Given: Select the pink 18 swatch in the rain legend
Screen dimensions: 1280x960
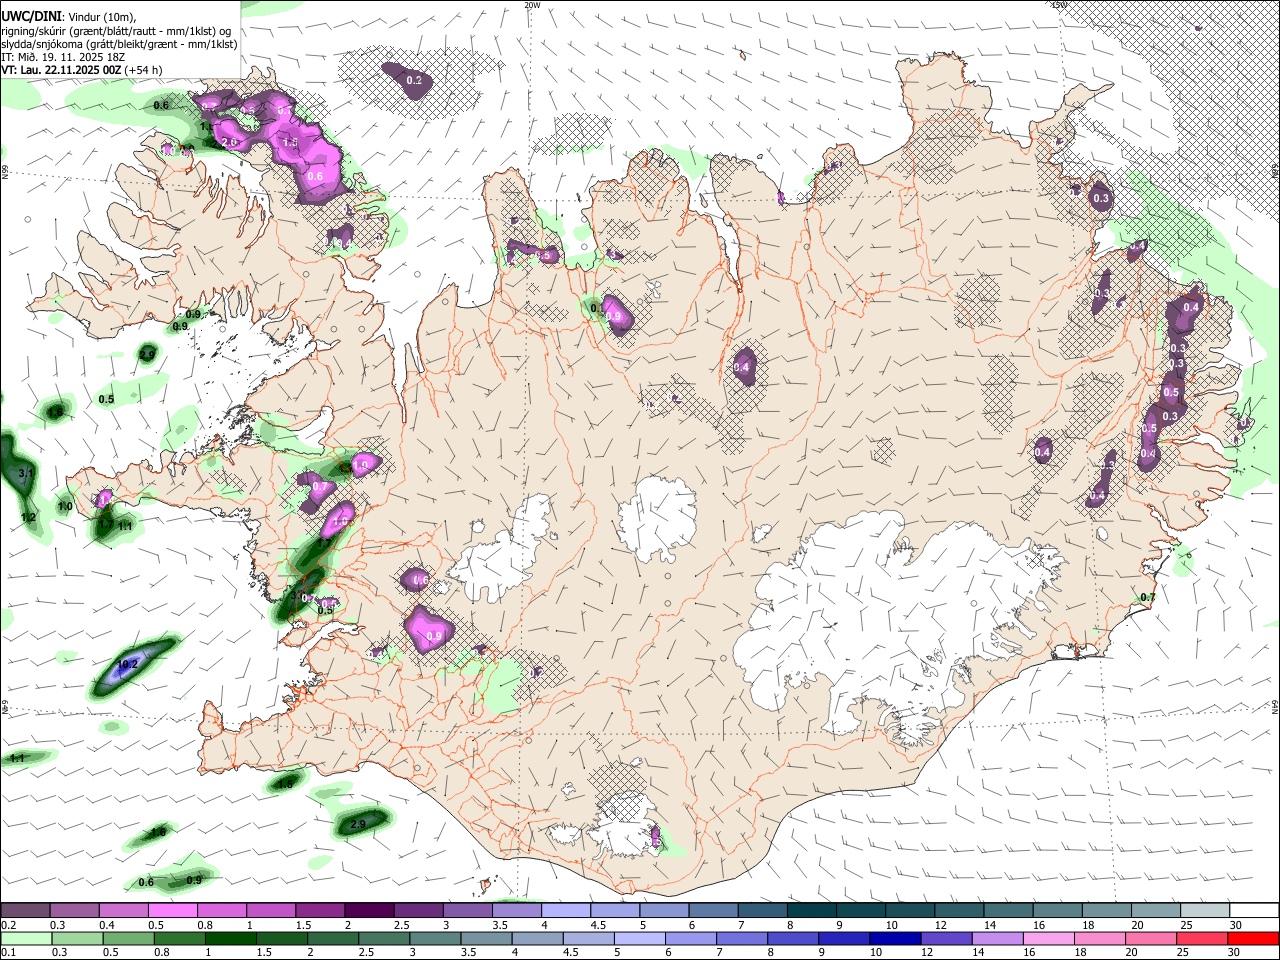Looking at the screenshot, I should [1099, 937].
